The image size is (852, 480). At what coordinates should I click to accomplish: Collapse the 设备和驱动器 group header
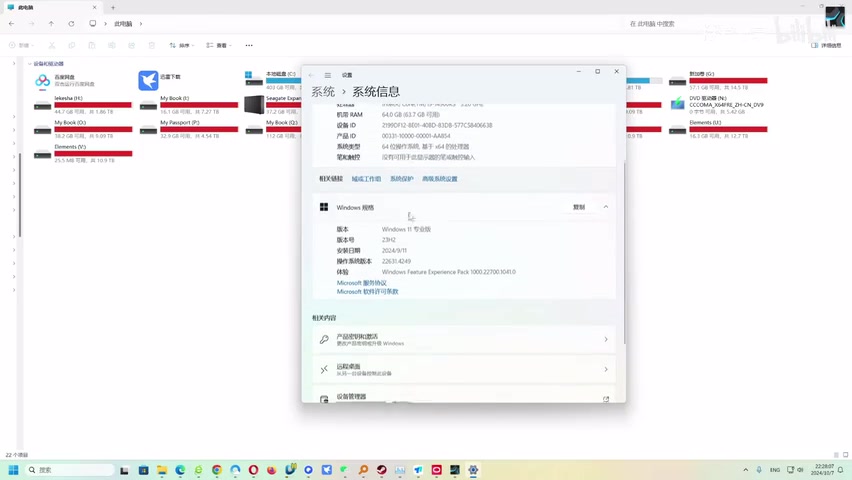tap(29, 64)
